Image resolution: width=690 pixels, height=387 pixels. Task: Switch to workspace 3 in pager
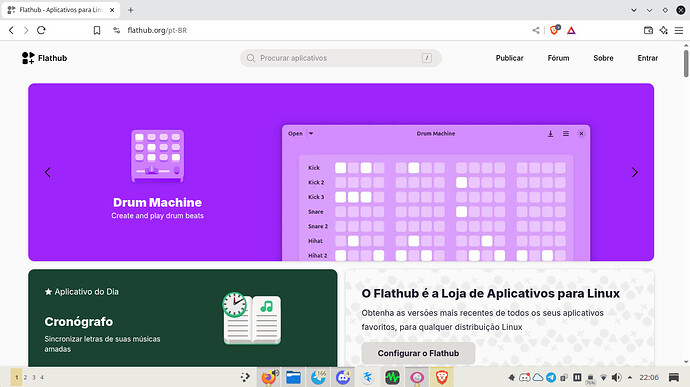pyautogui.click(x=34, y=377)
